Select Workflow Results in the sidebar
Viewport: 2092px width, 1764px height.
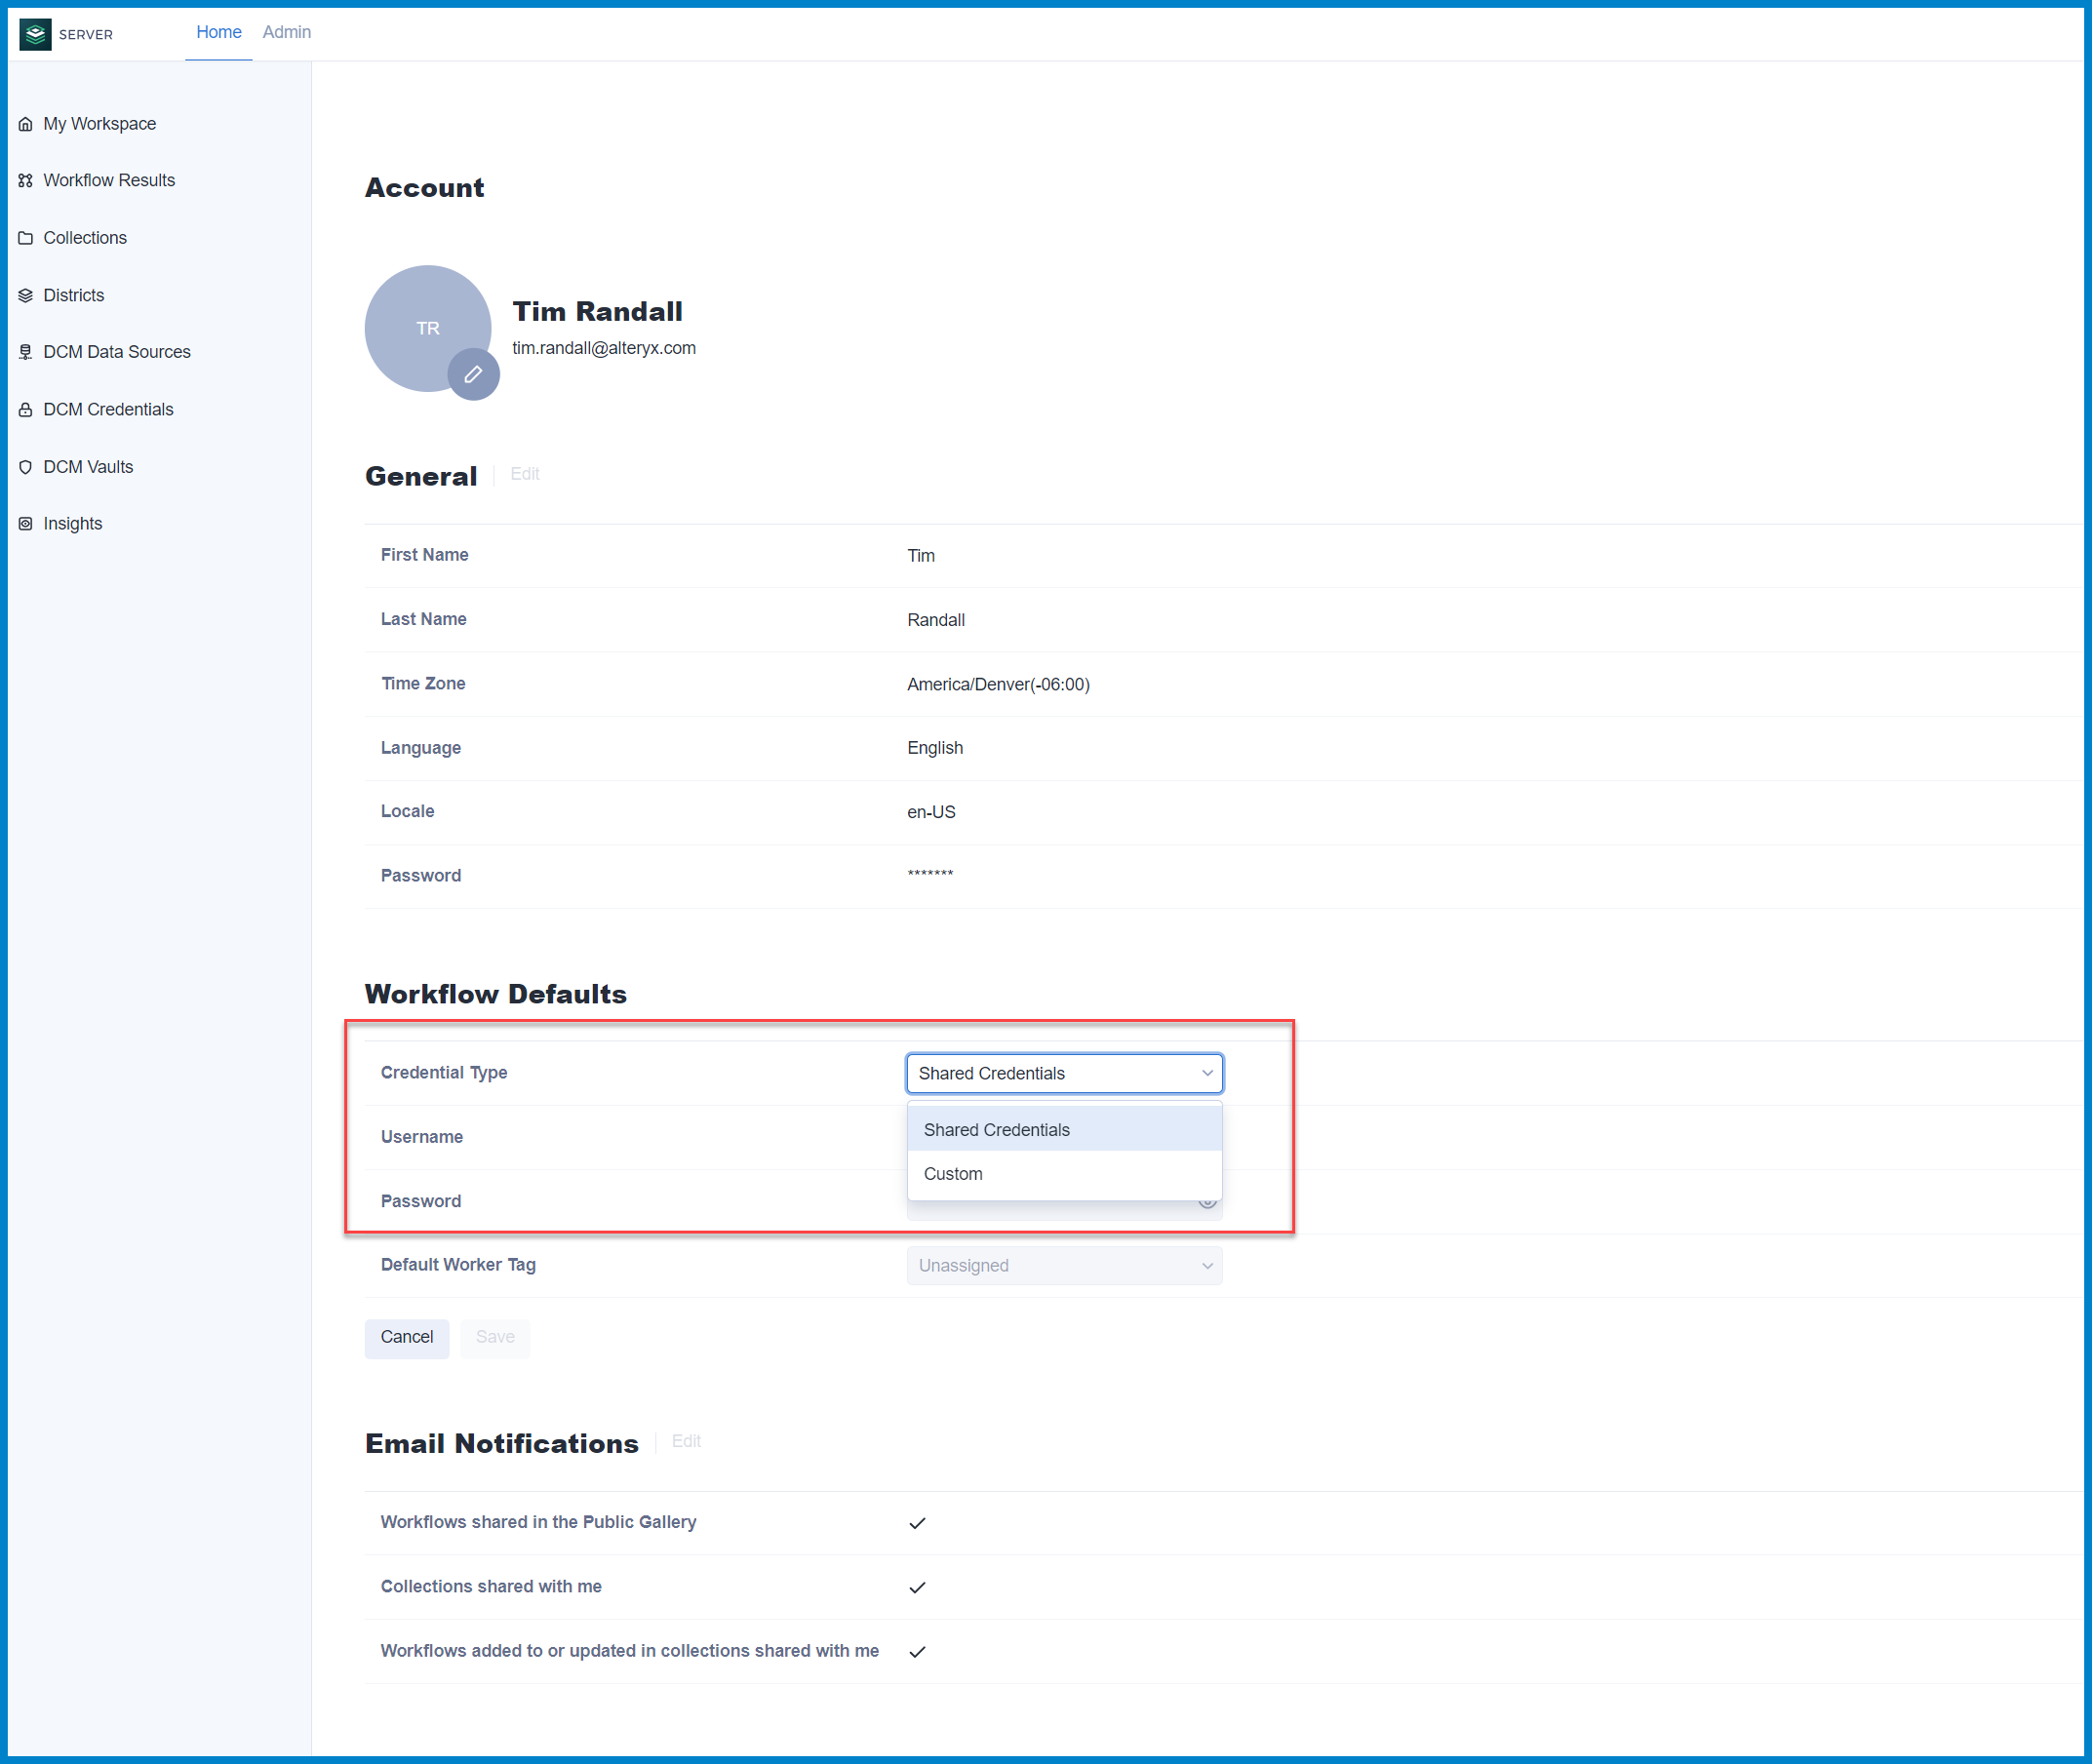109,180
